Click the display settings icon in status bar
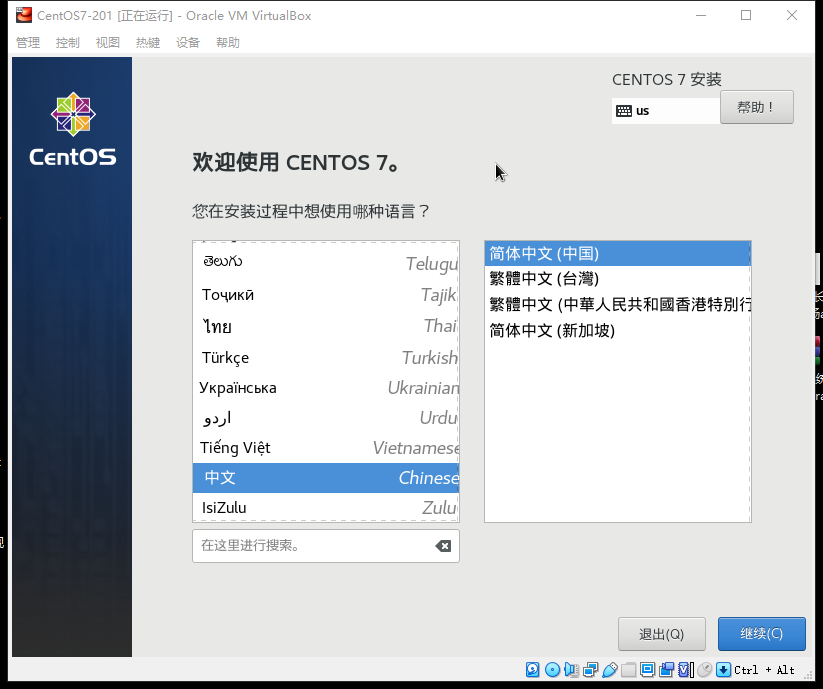The width and height of the screenshot is (823, 689). pyautogui.click(x=647, y=670)
